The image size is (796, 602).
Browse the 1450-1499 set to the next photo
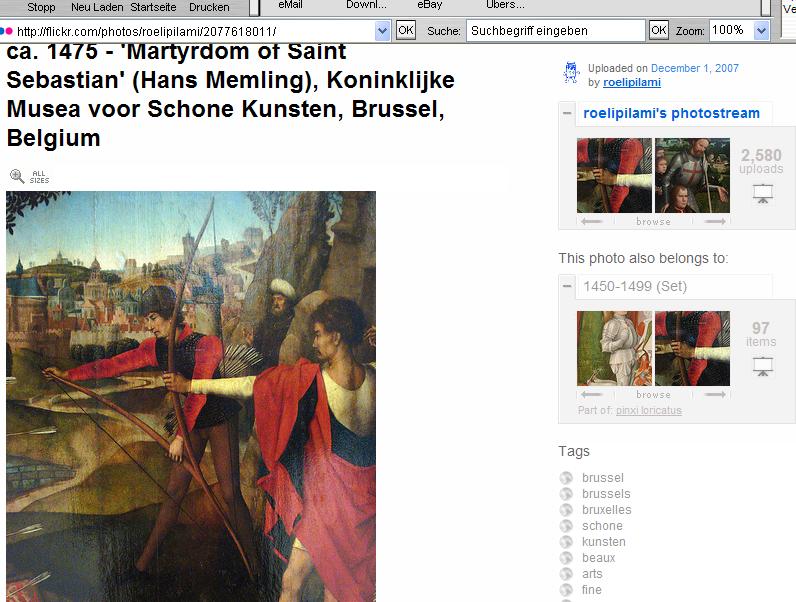[715, 394]
